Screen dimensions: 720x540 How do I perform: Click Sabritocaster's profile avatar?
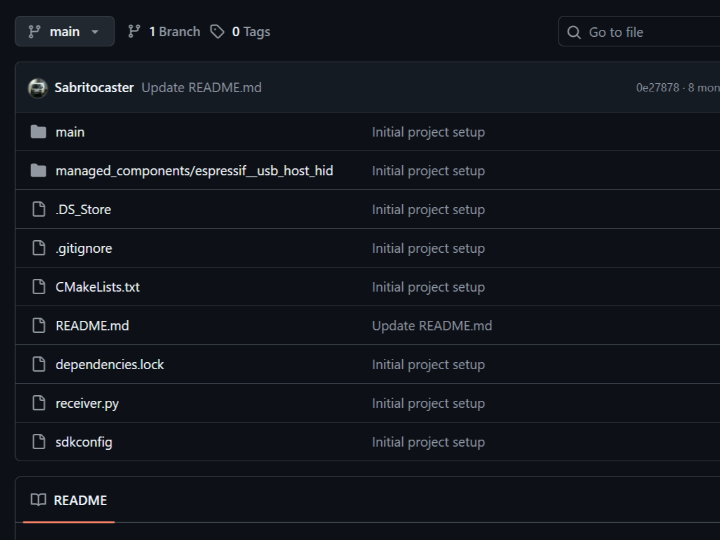[x=38, y=88]
